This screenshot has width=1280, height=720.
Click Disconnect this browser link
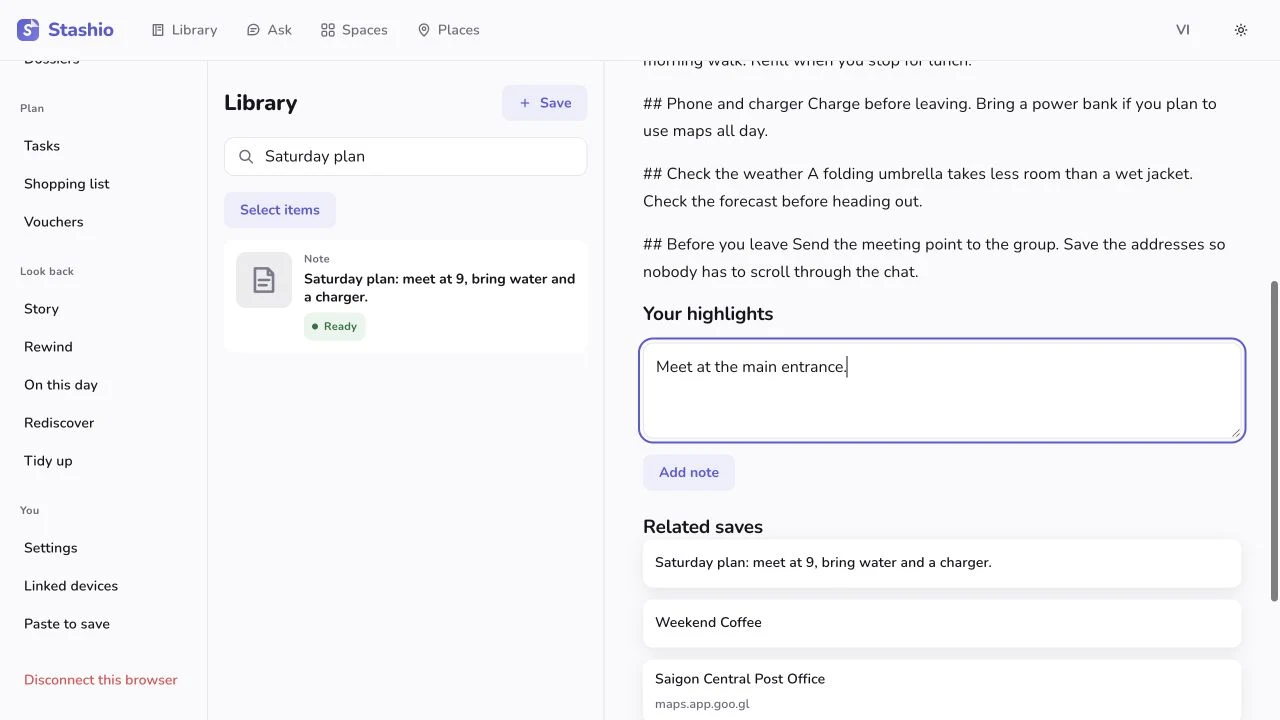pos(101,680)
